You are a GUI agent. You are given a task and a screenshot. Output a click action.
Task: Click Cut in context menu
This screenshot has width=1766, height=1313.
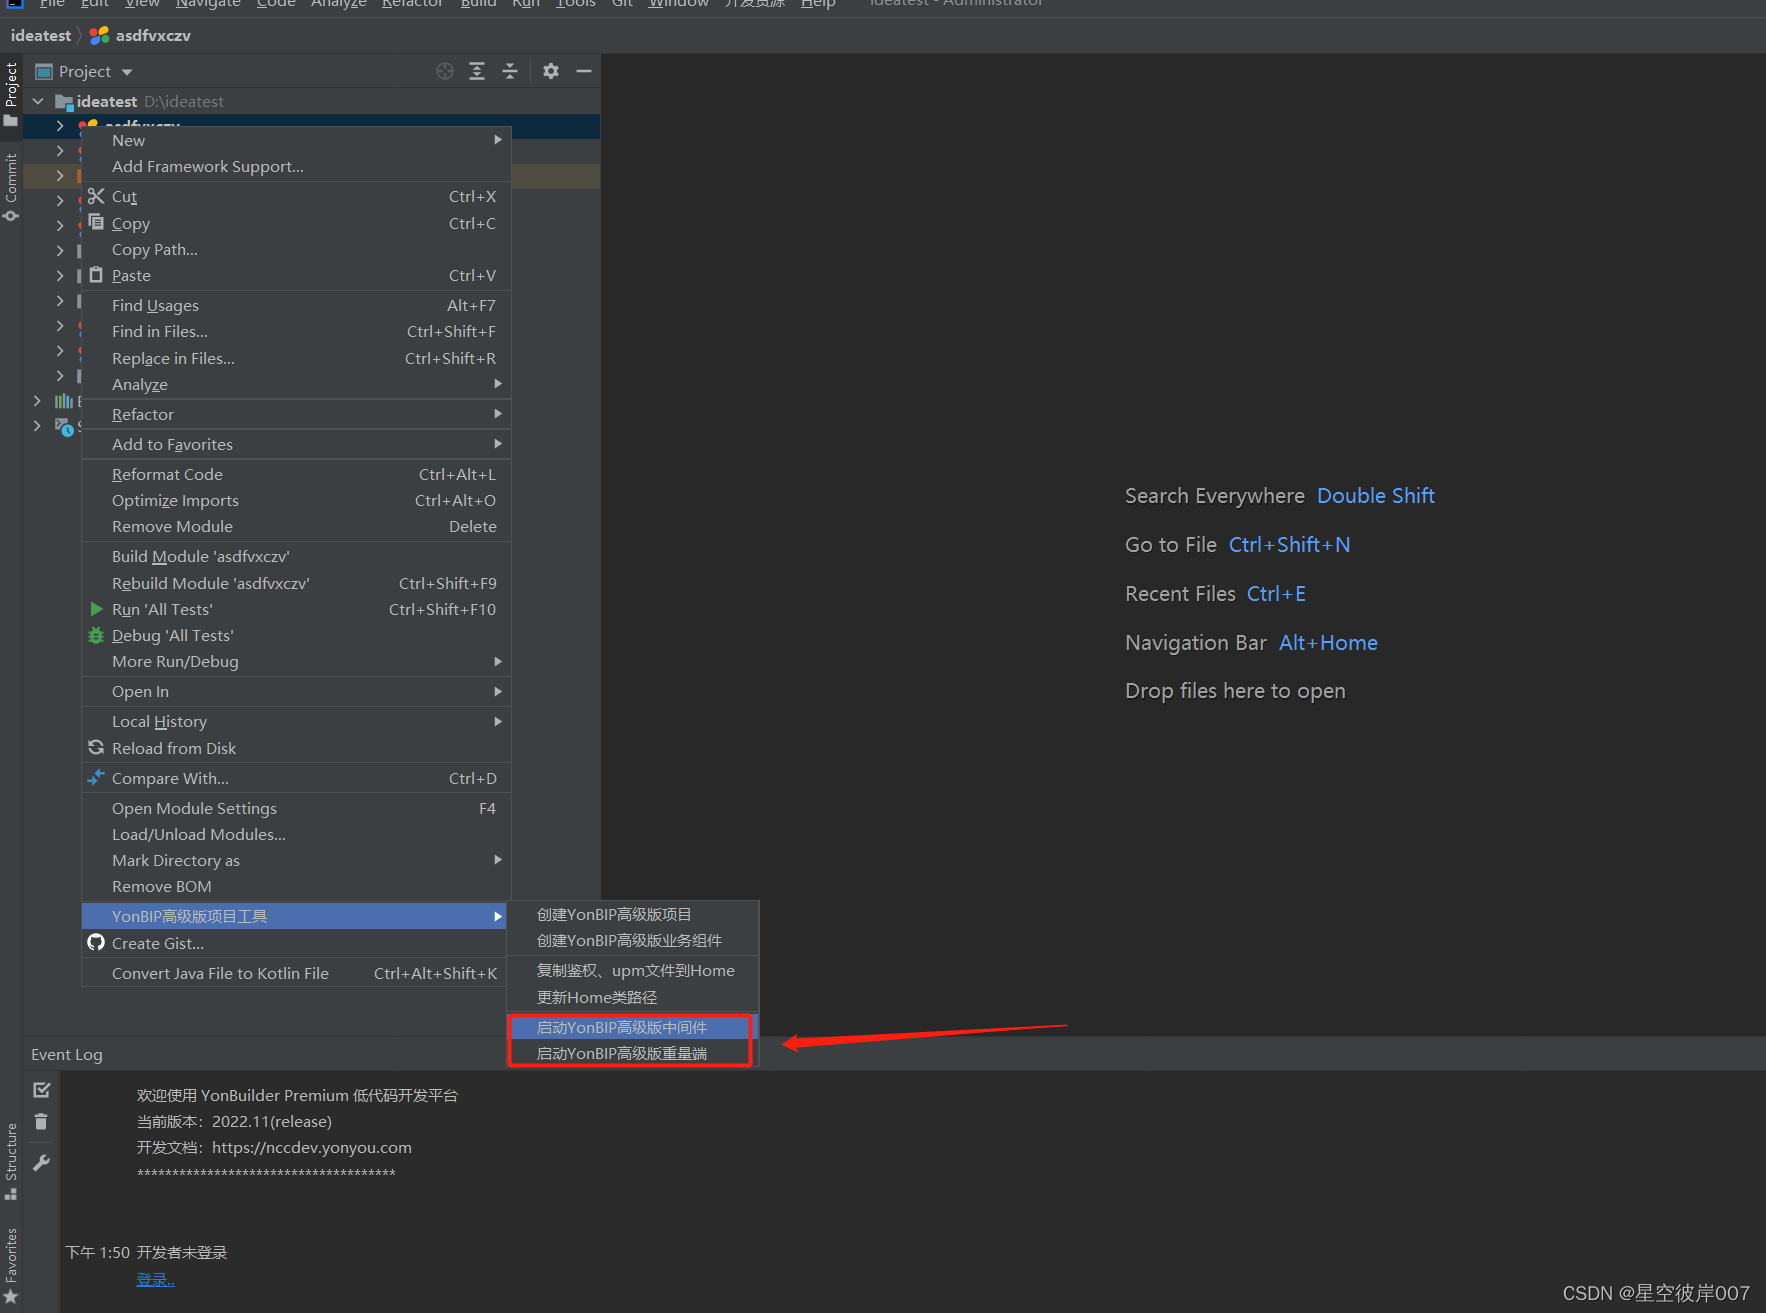pyautogui.click(x=296, y=197)
